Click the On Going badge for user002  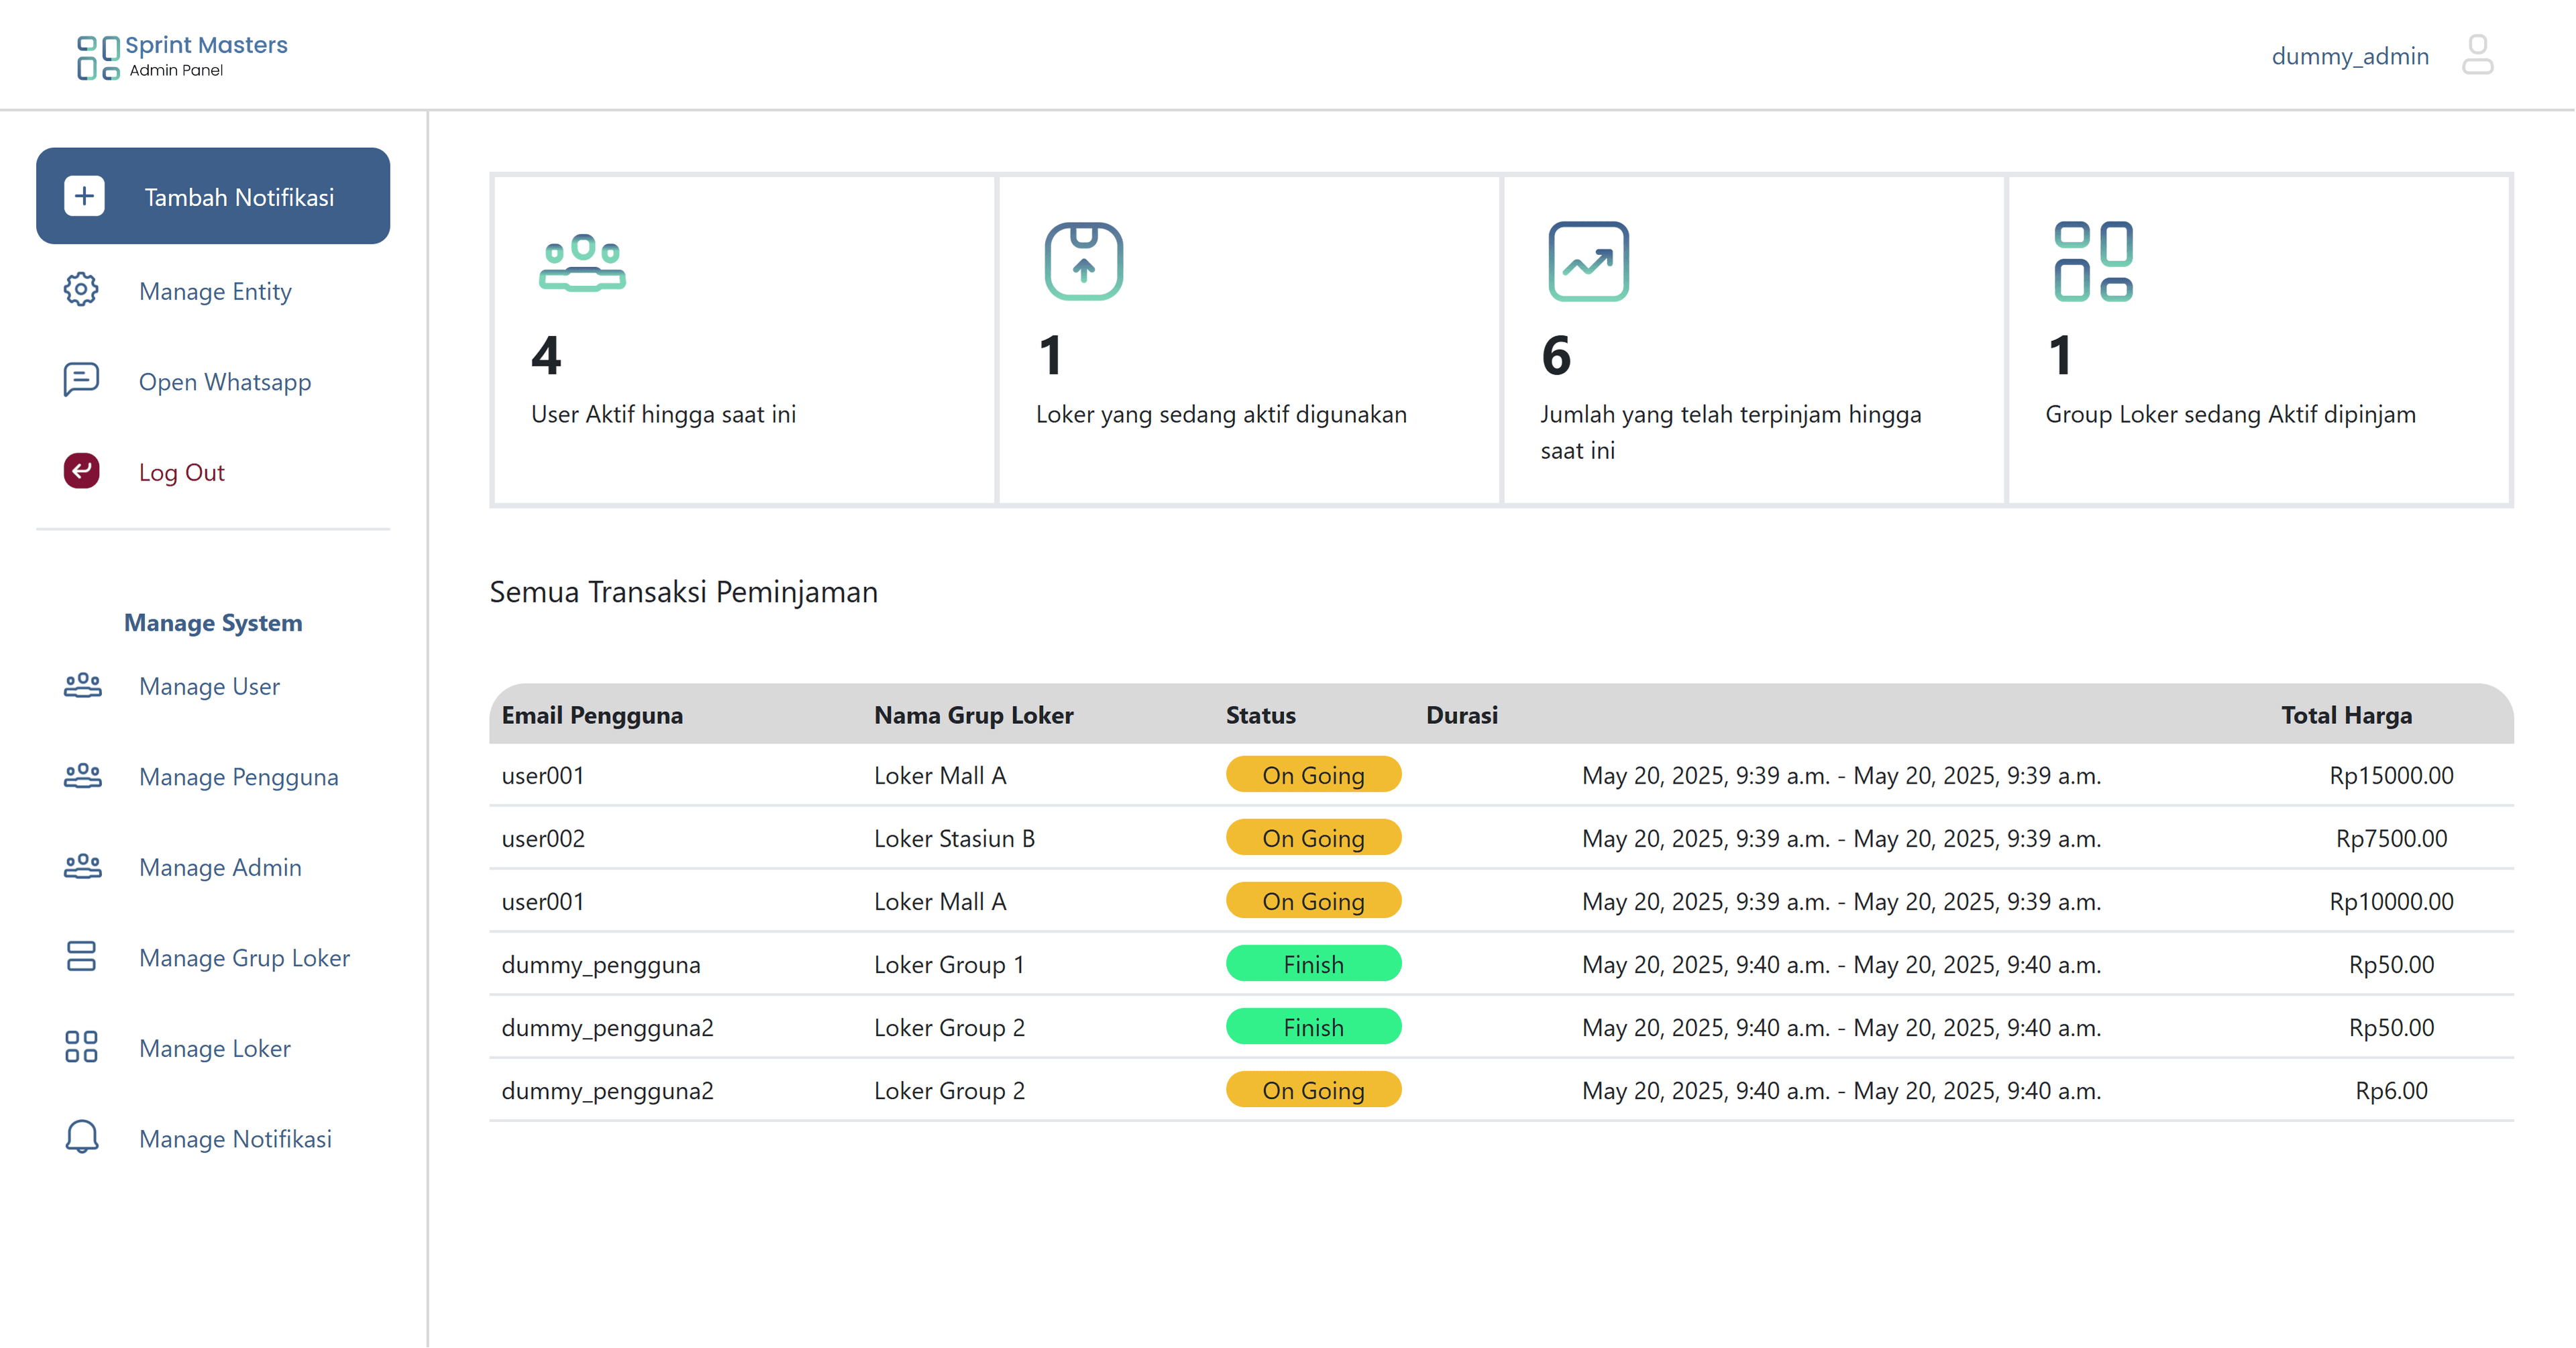click(x=1312, y=838)
